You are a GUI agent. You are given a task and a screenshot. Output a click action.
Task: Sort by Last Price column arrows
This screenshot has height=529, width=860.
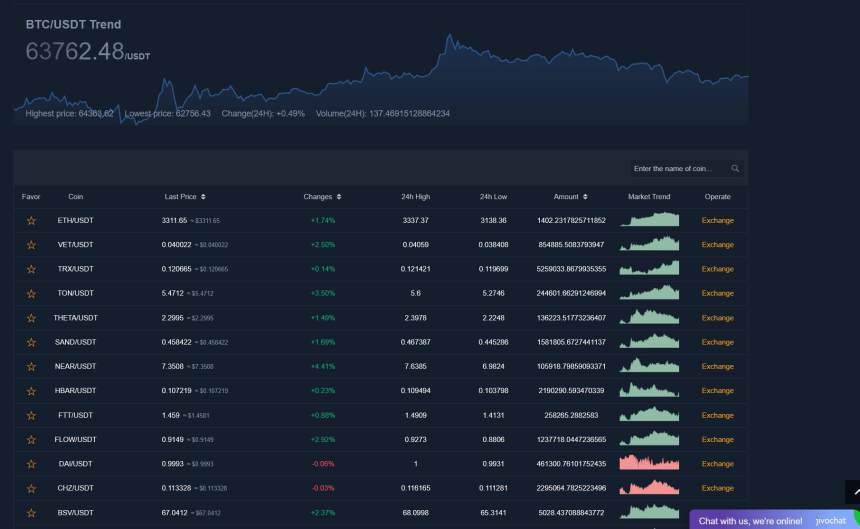click(203, 197)
